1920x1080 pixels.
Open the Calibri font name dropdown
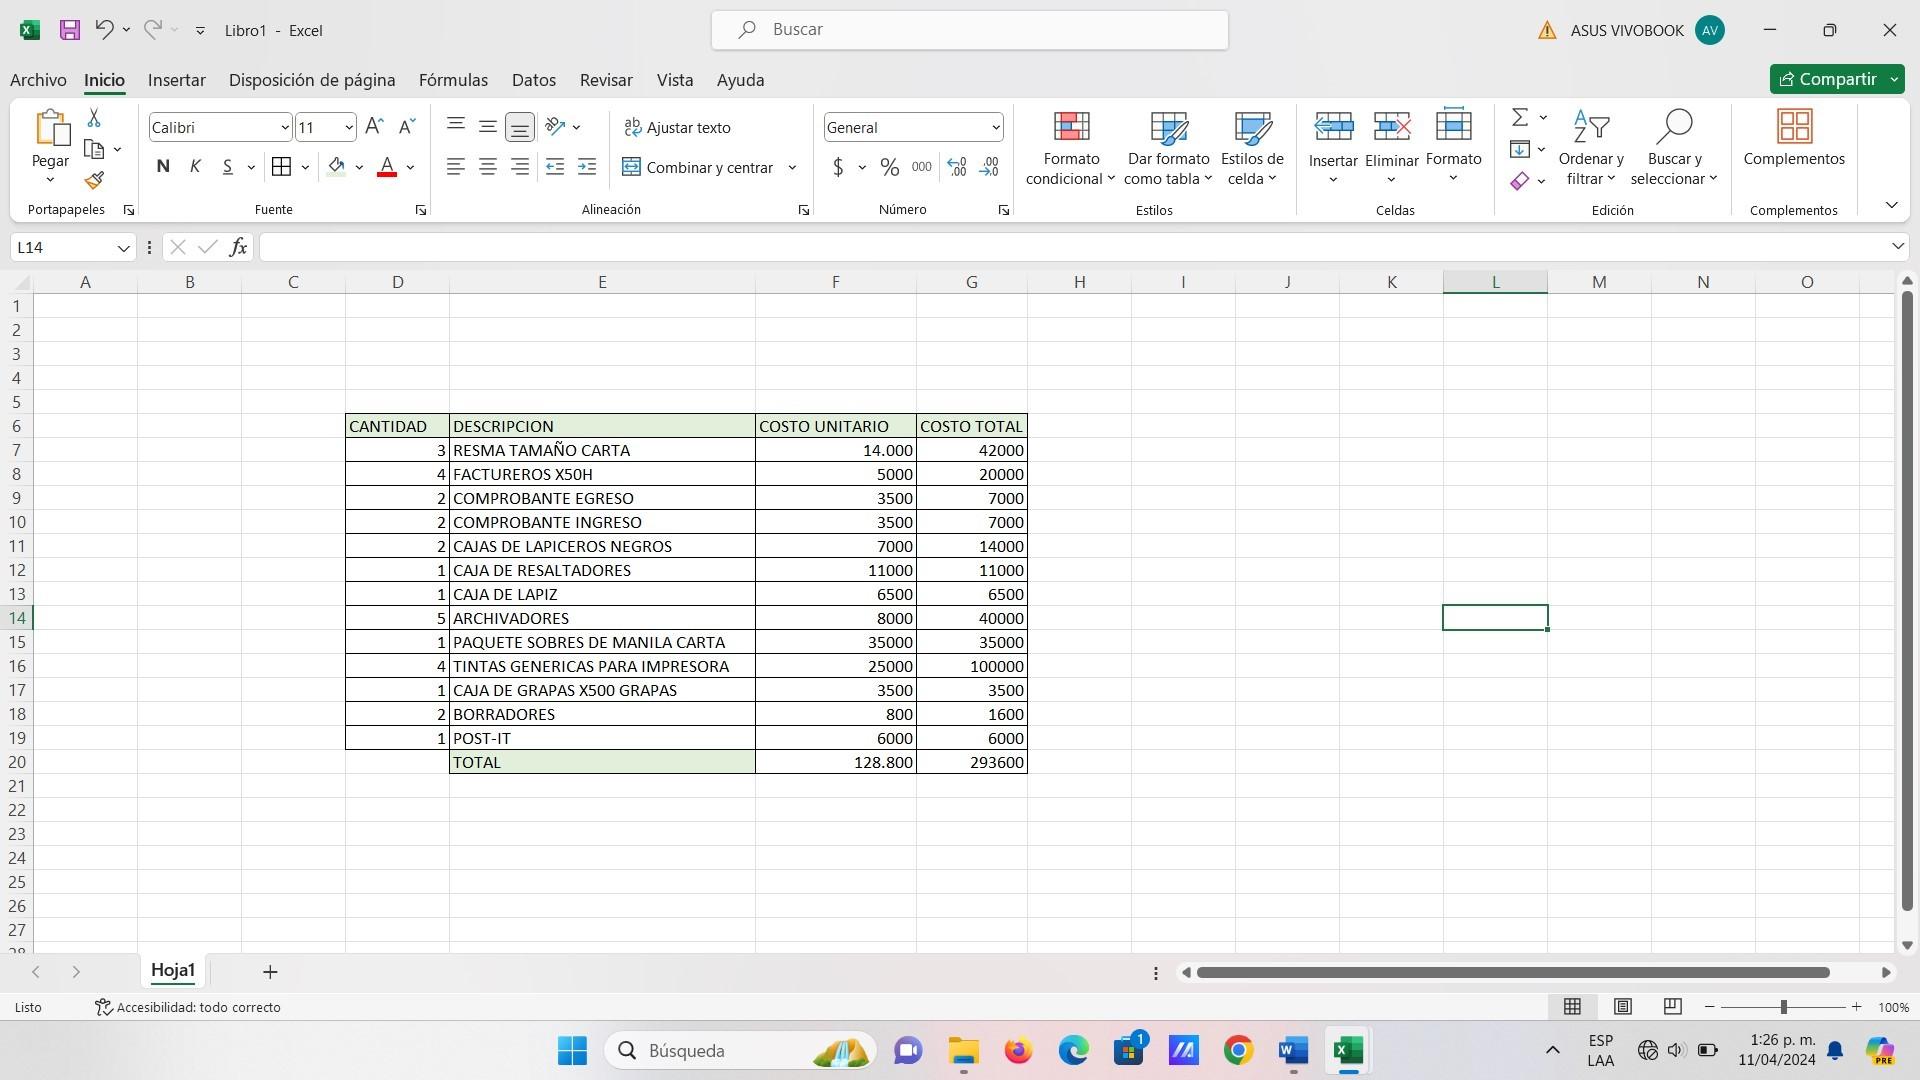(284, 127)
